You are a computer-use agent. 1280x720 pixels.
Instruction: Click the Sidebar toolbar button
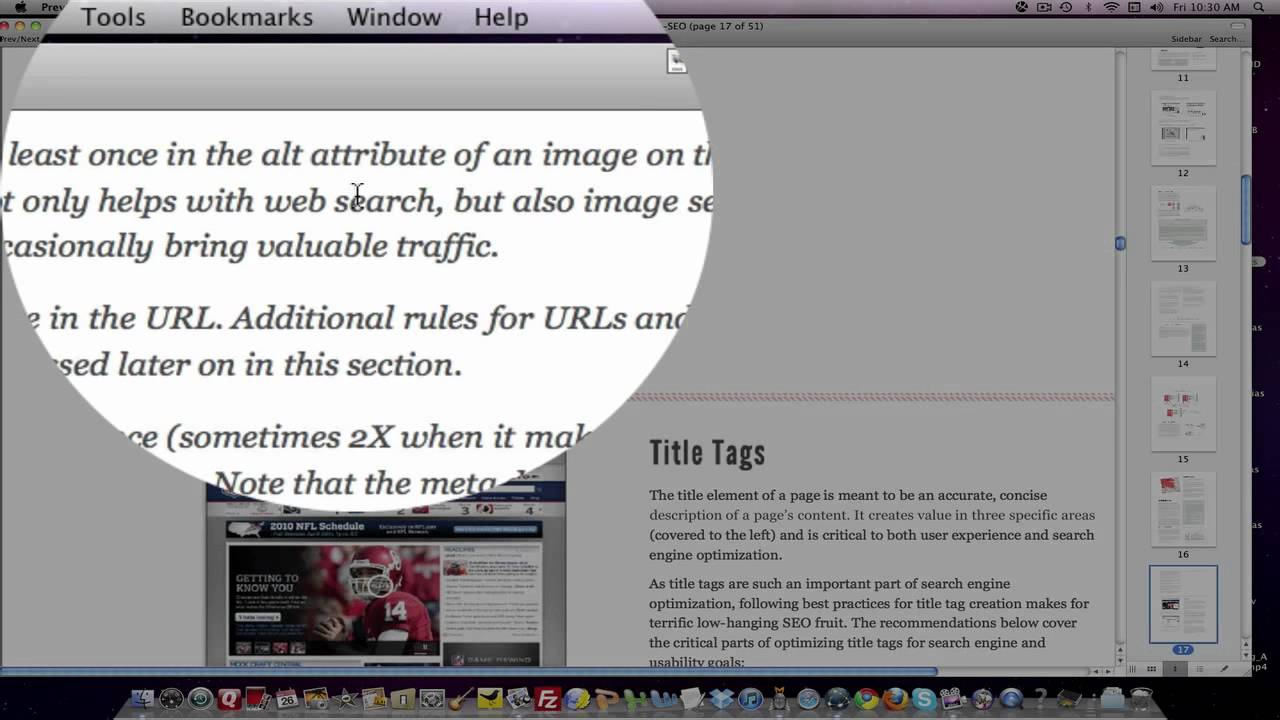pyautogui.click(x=1186, y=39)
